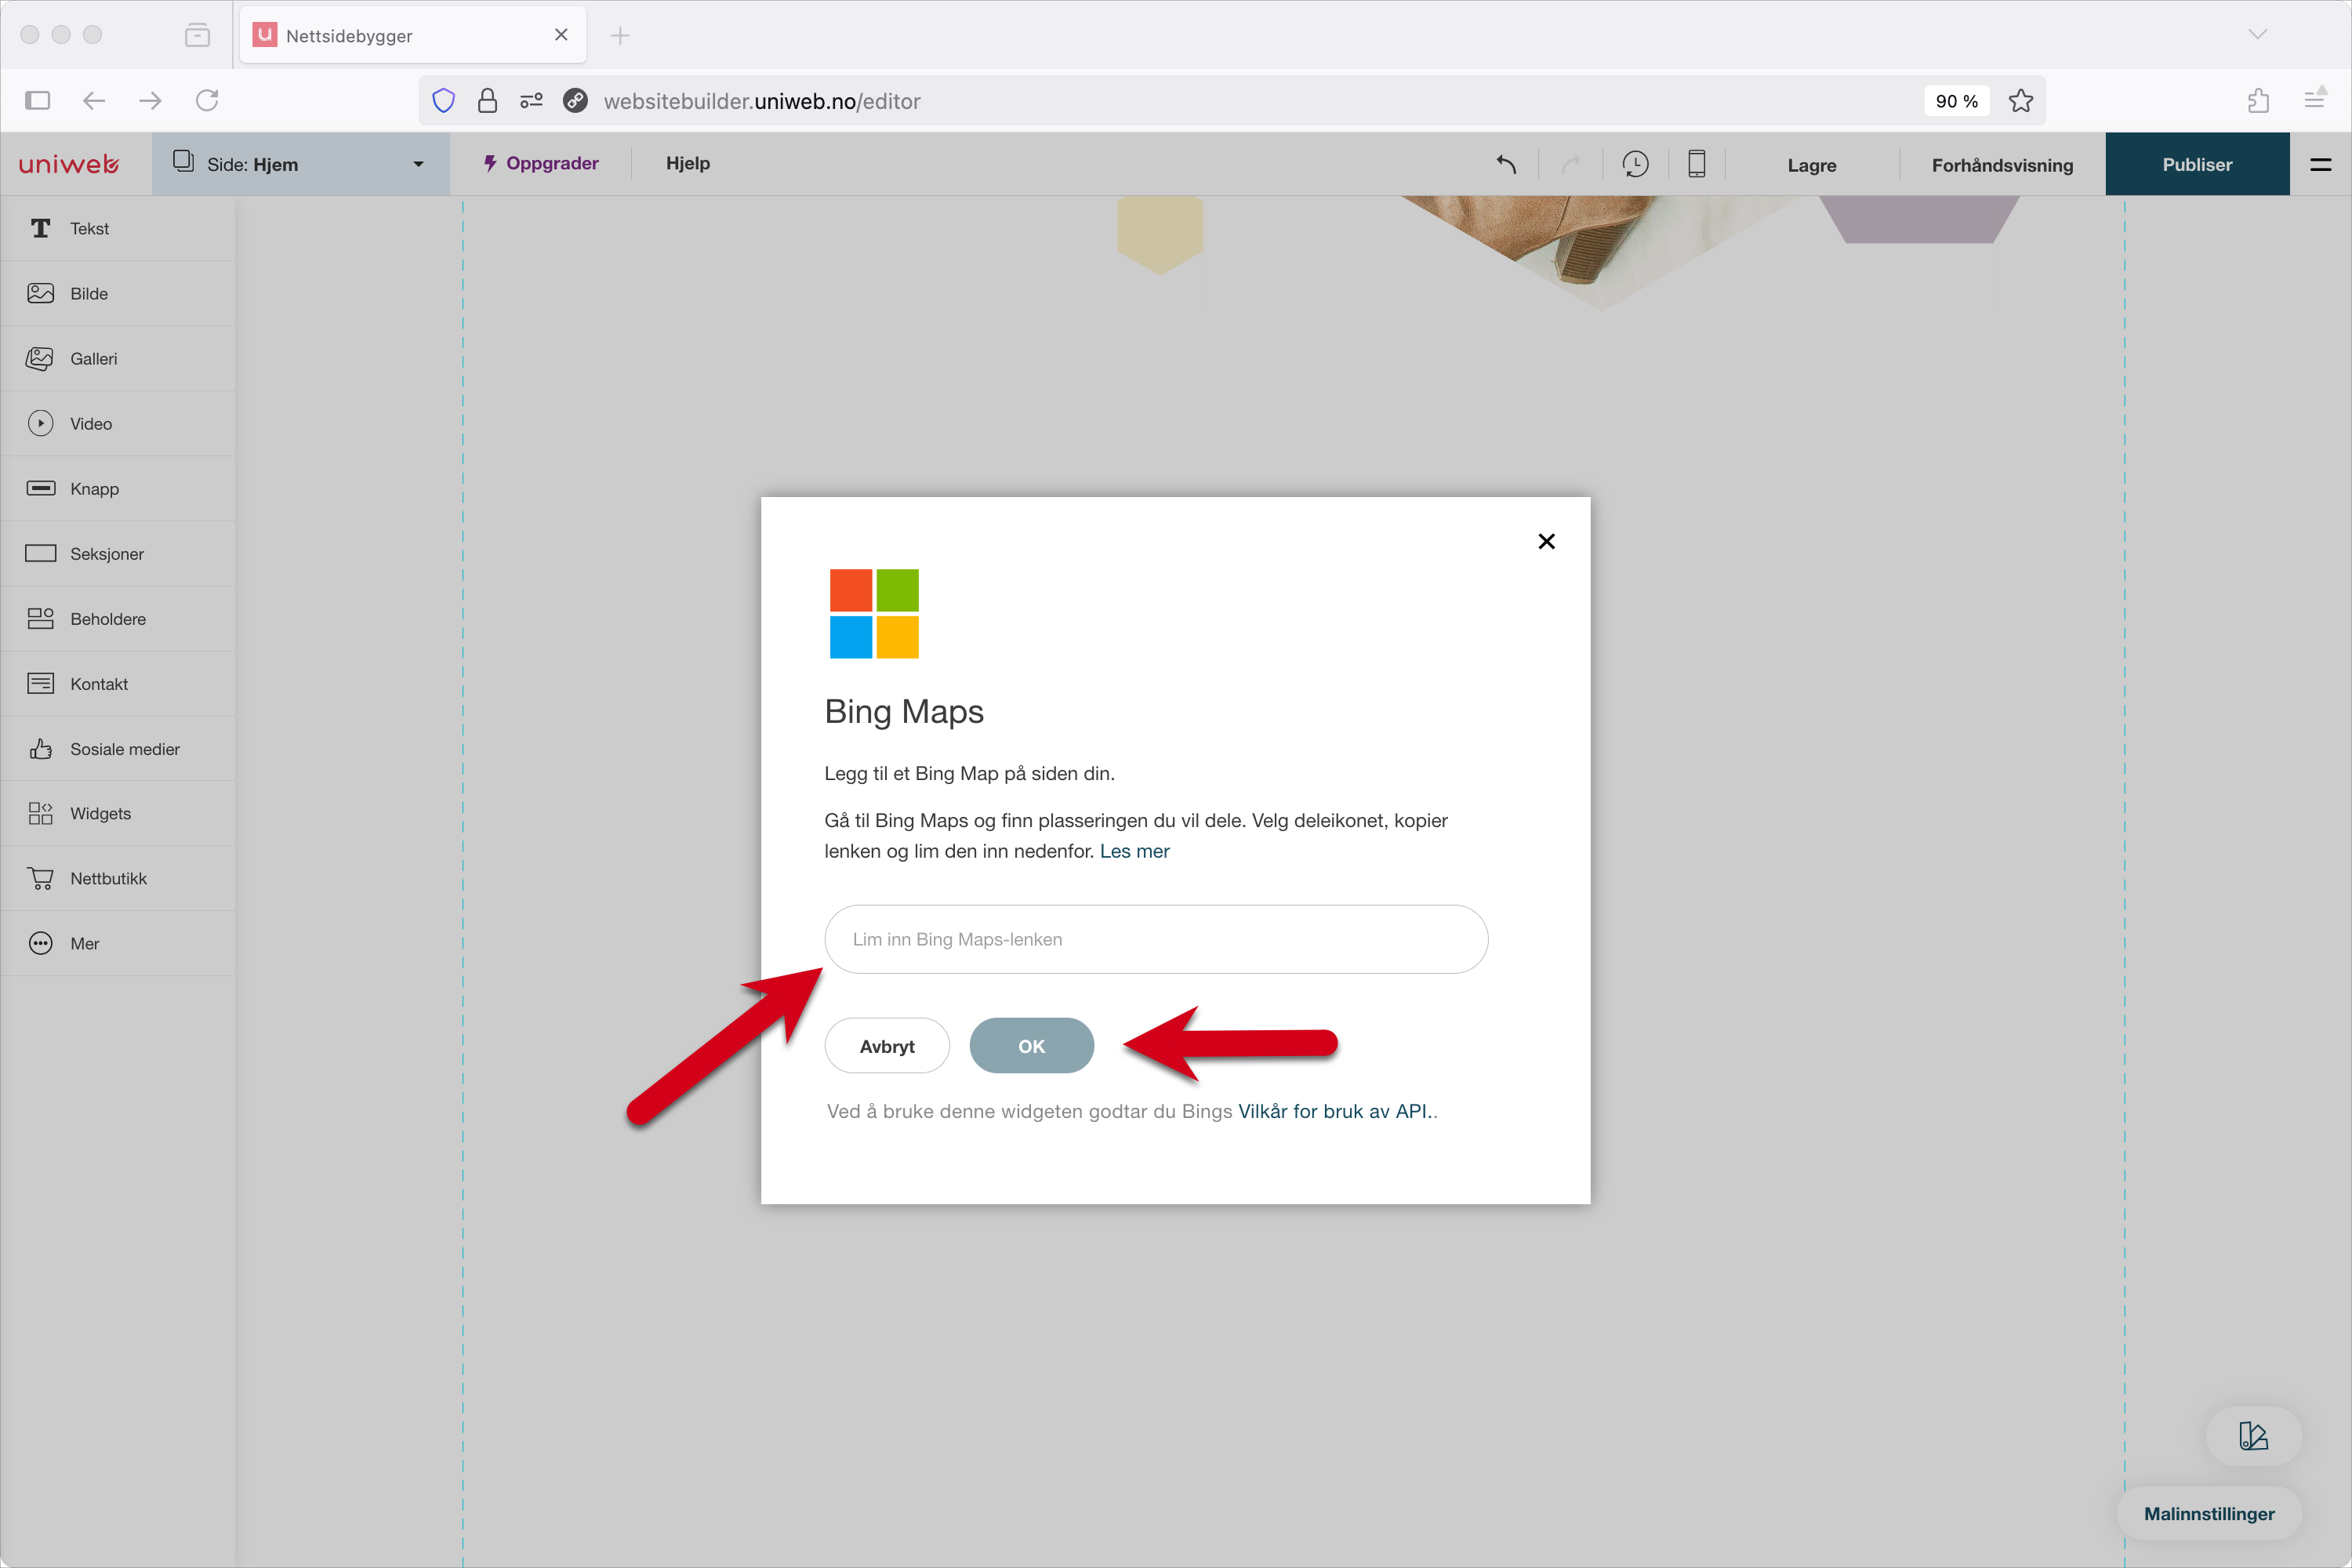
Task: Select the Tekst element tool
Action: click(118, 228)
